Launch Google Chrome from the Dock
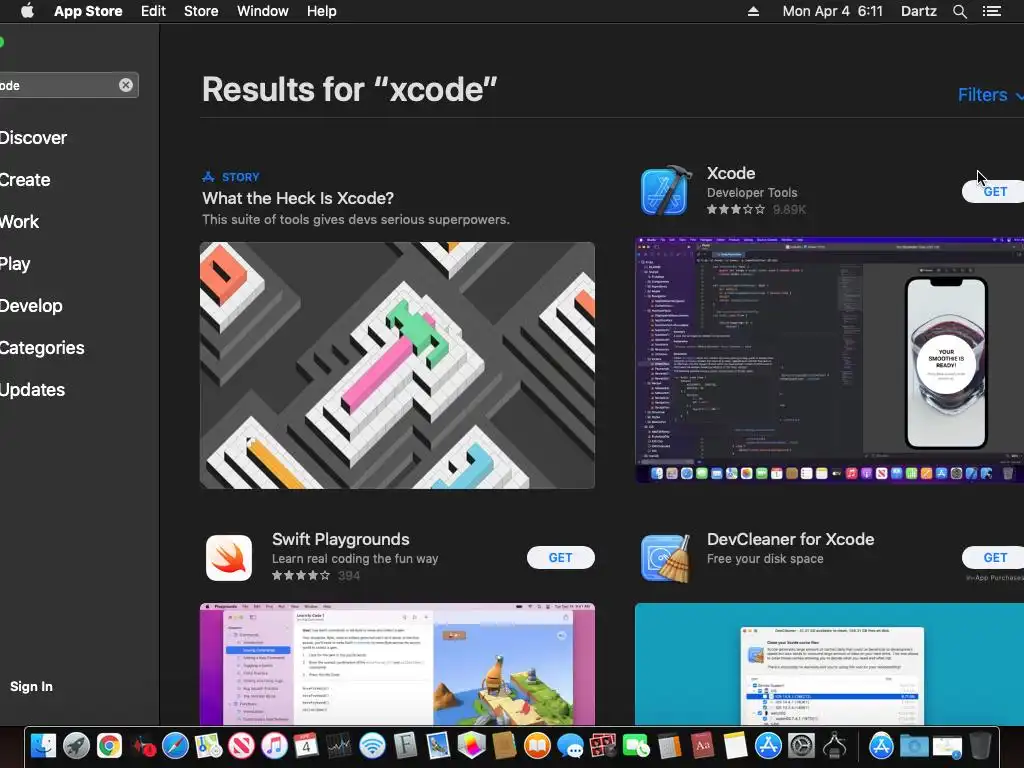Screen dimensions: 1024x768 pos(110,745)
